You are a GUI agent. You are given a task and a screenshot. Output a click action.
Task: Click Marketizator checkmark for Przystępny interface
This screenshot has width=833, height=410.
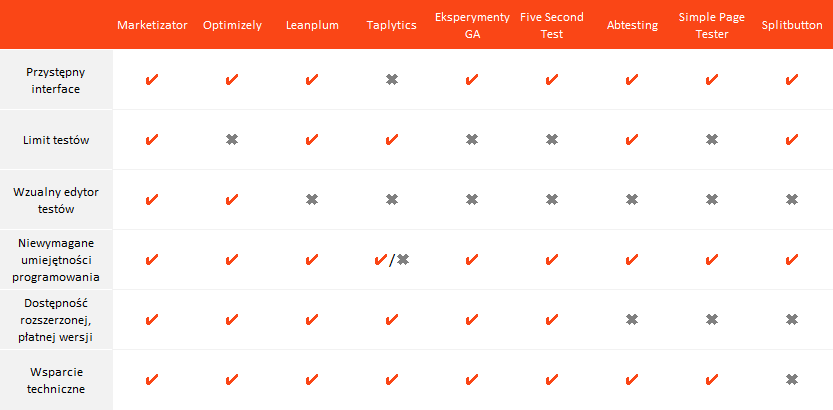(152, 80)
